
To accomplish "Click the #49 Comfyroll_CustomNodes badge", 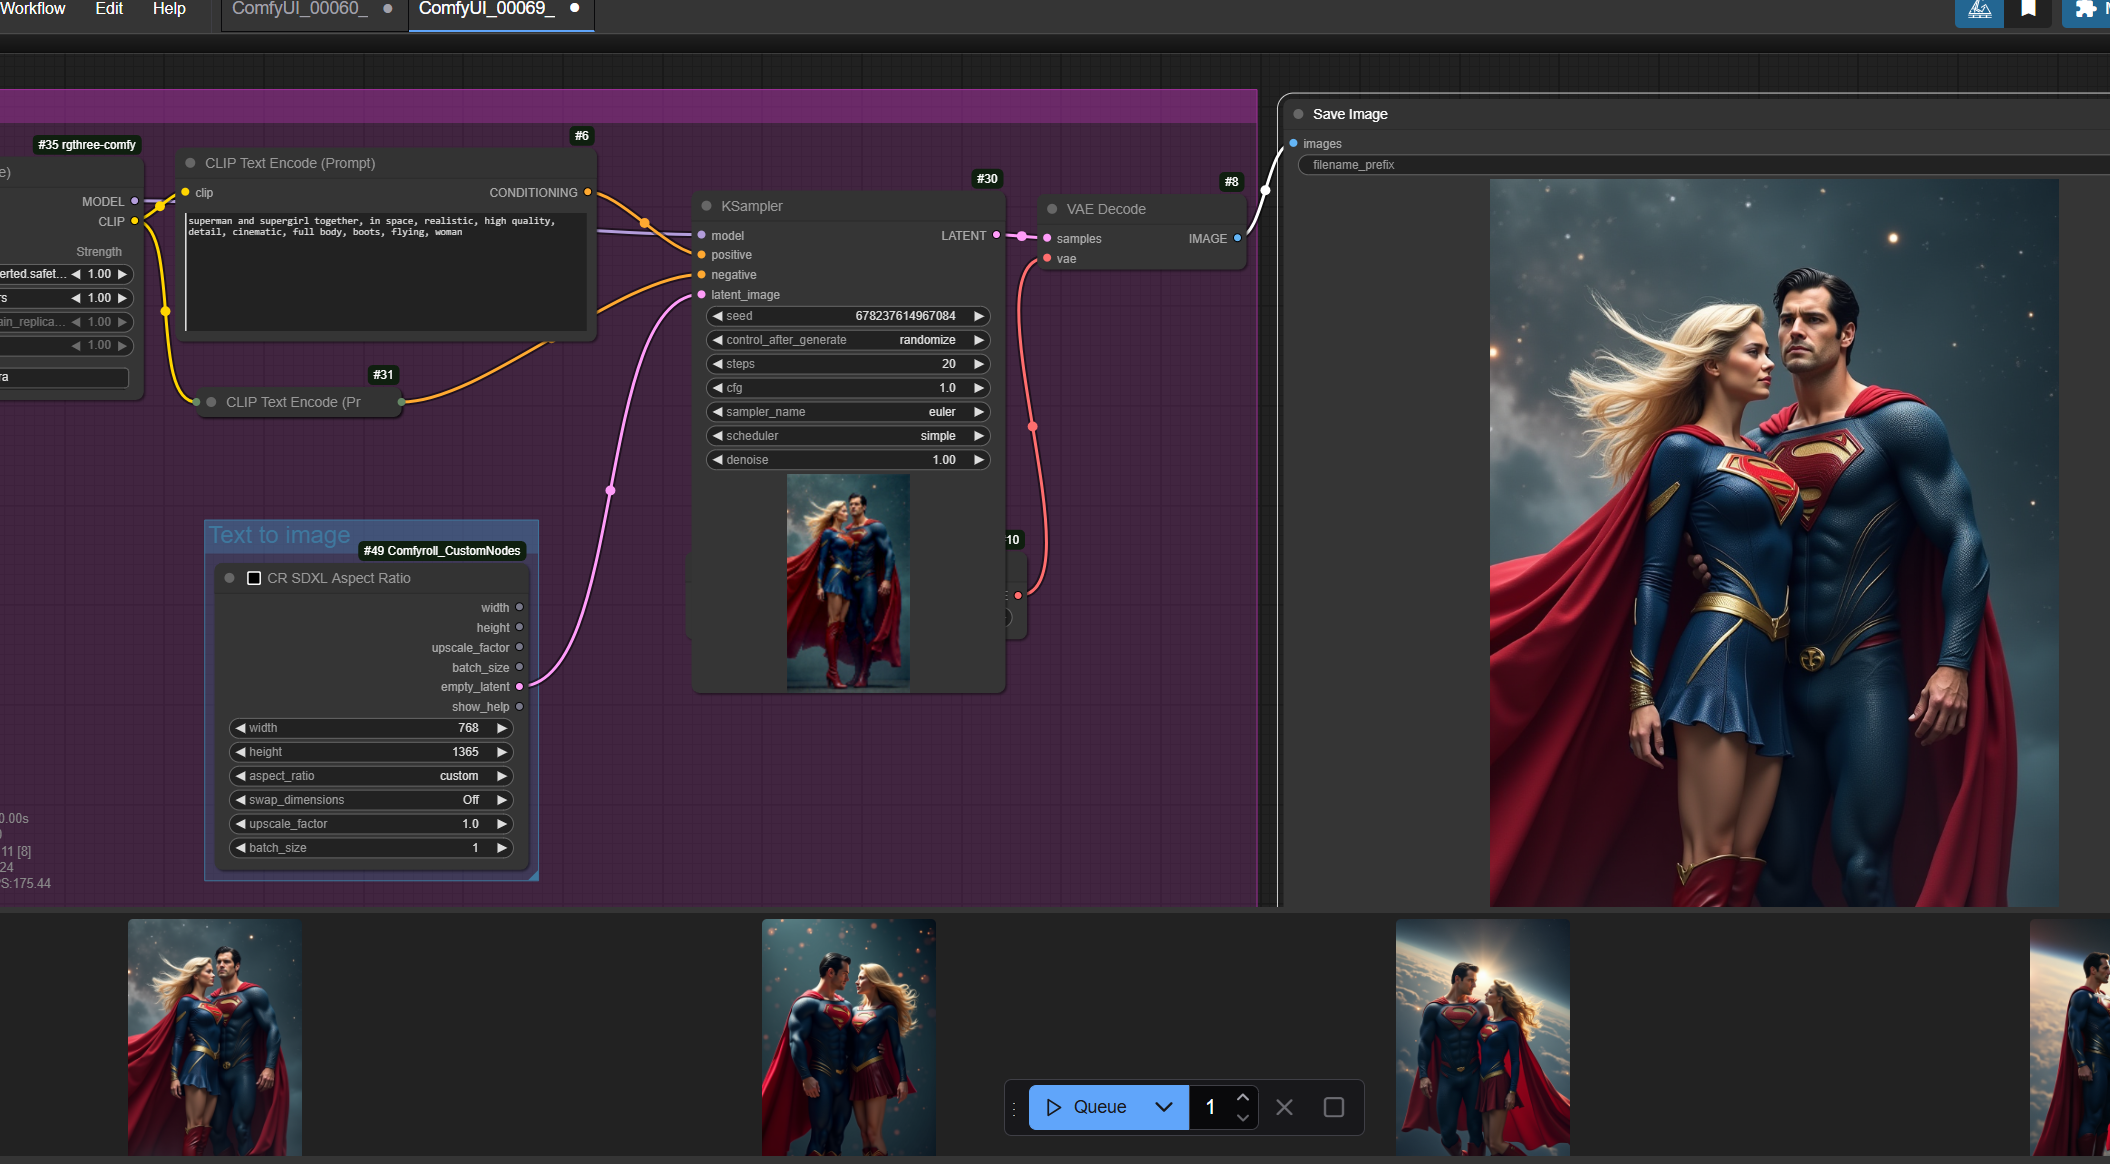I will [x=442, y=551].
